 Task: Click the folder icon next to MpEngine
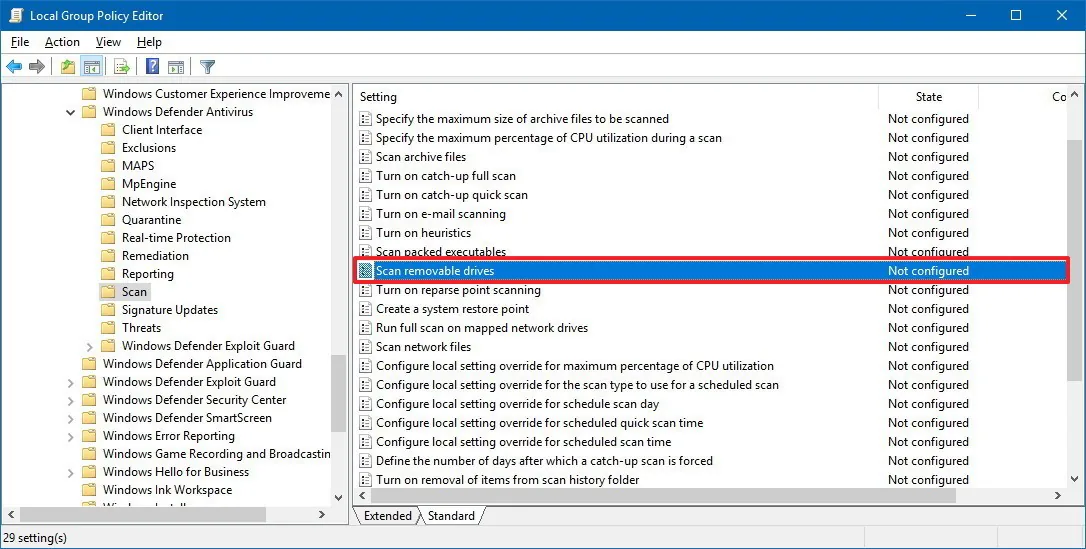point(107,183)
